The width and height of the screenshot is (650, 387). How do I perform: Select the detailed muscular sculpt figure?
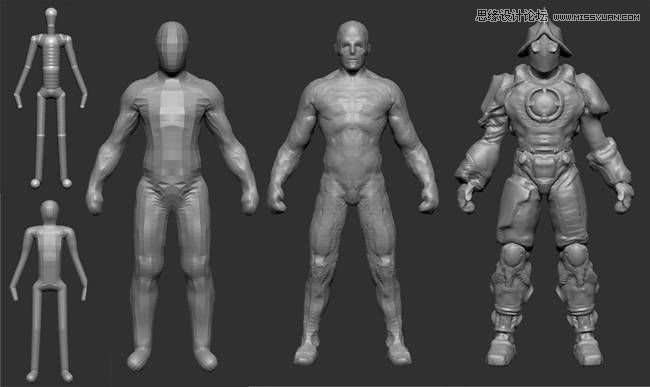(x=352, y=193)
